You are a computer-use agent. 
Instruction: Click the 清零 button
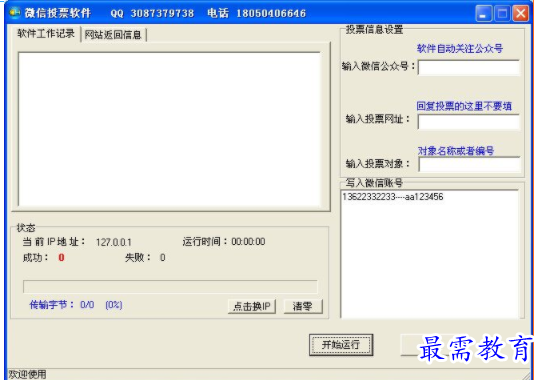303,306
